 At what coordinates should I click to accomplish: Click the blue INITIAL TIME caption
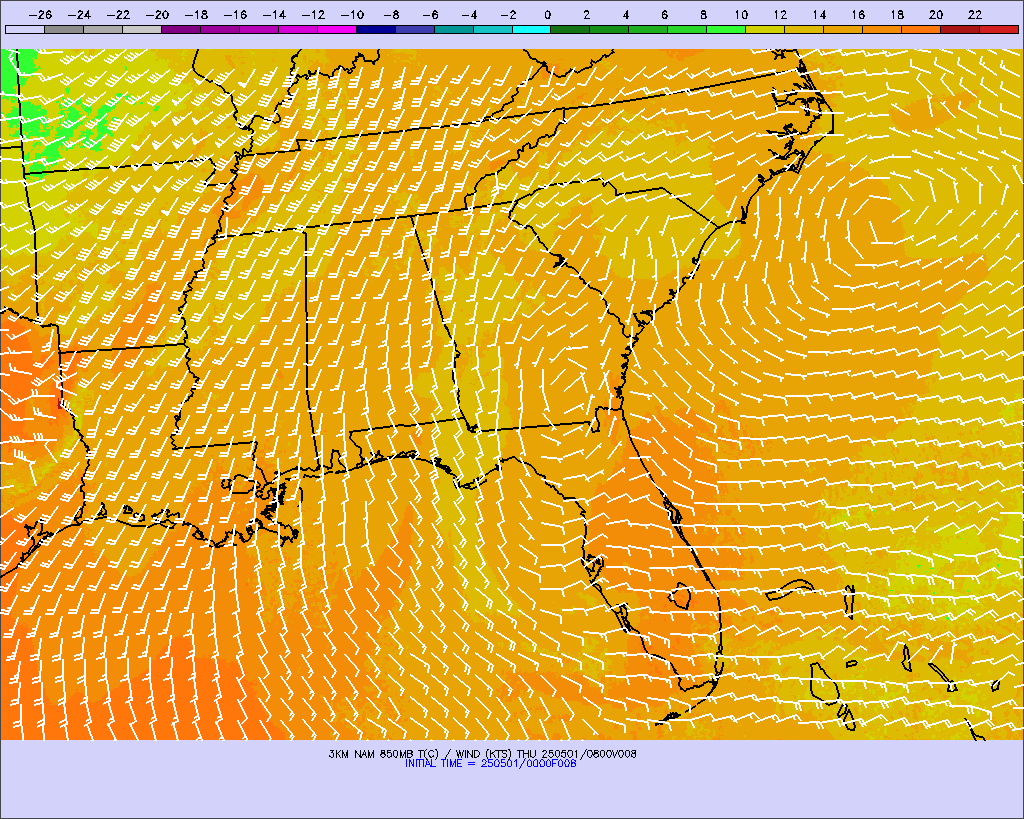pos(490,763)
